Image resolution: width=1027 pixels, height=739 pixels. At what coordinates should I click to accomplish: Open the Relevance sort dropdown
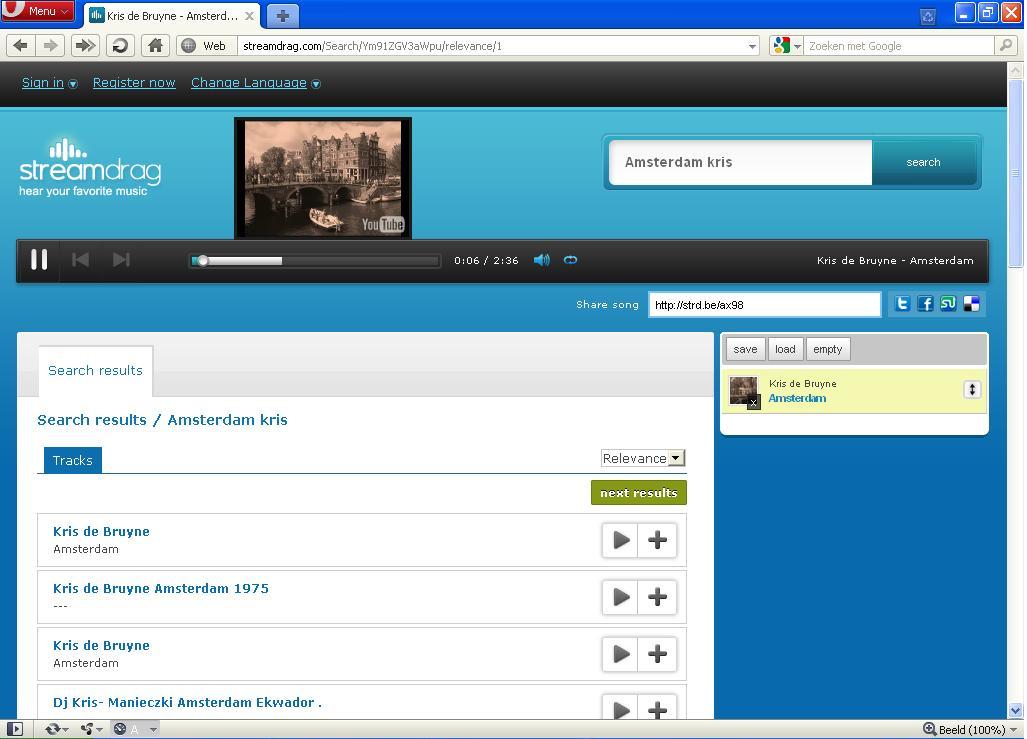(x=642, y=458)
